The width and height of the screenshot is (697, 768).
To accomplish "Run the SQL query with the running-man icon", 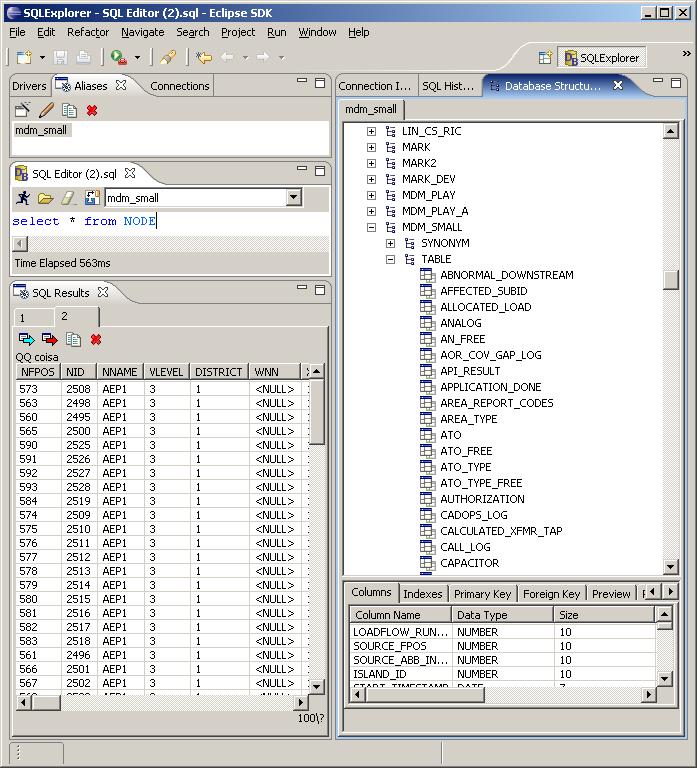I will 22,198.
